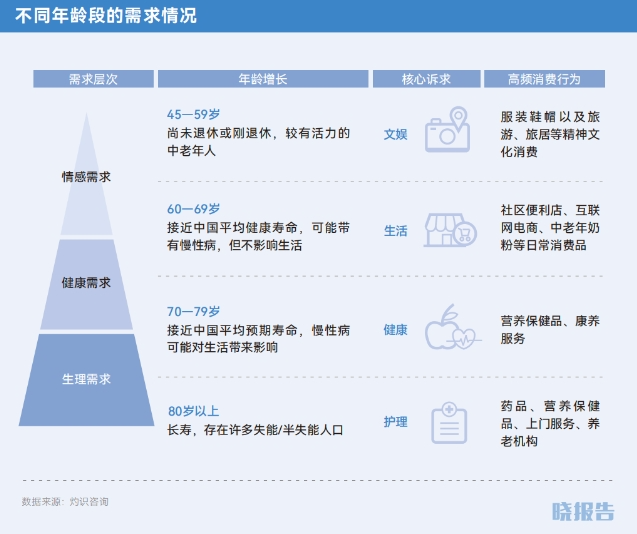
Task: Click the title 不同年龄段的需求情况
Action: 106,16
